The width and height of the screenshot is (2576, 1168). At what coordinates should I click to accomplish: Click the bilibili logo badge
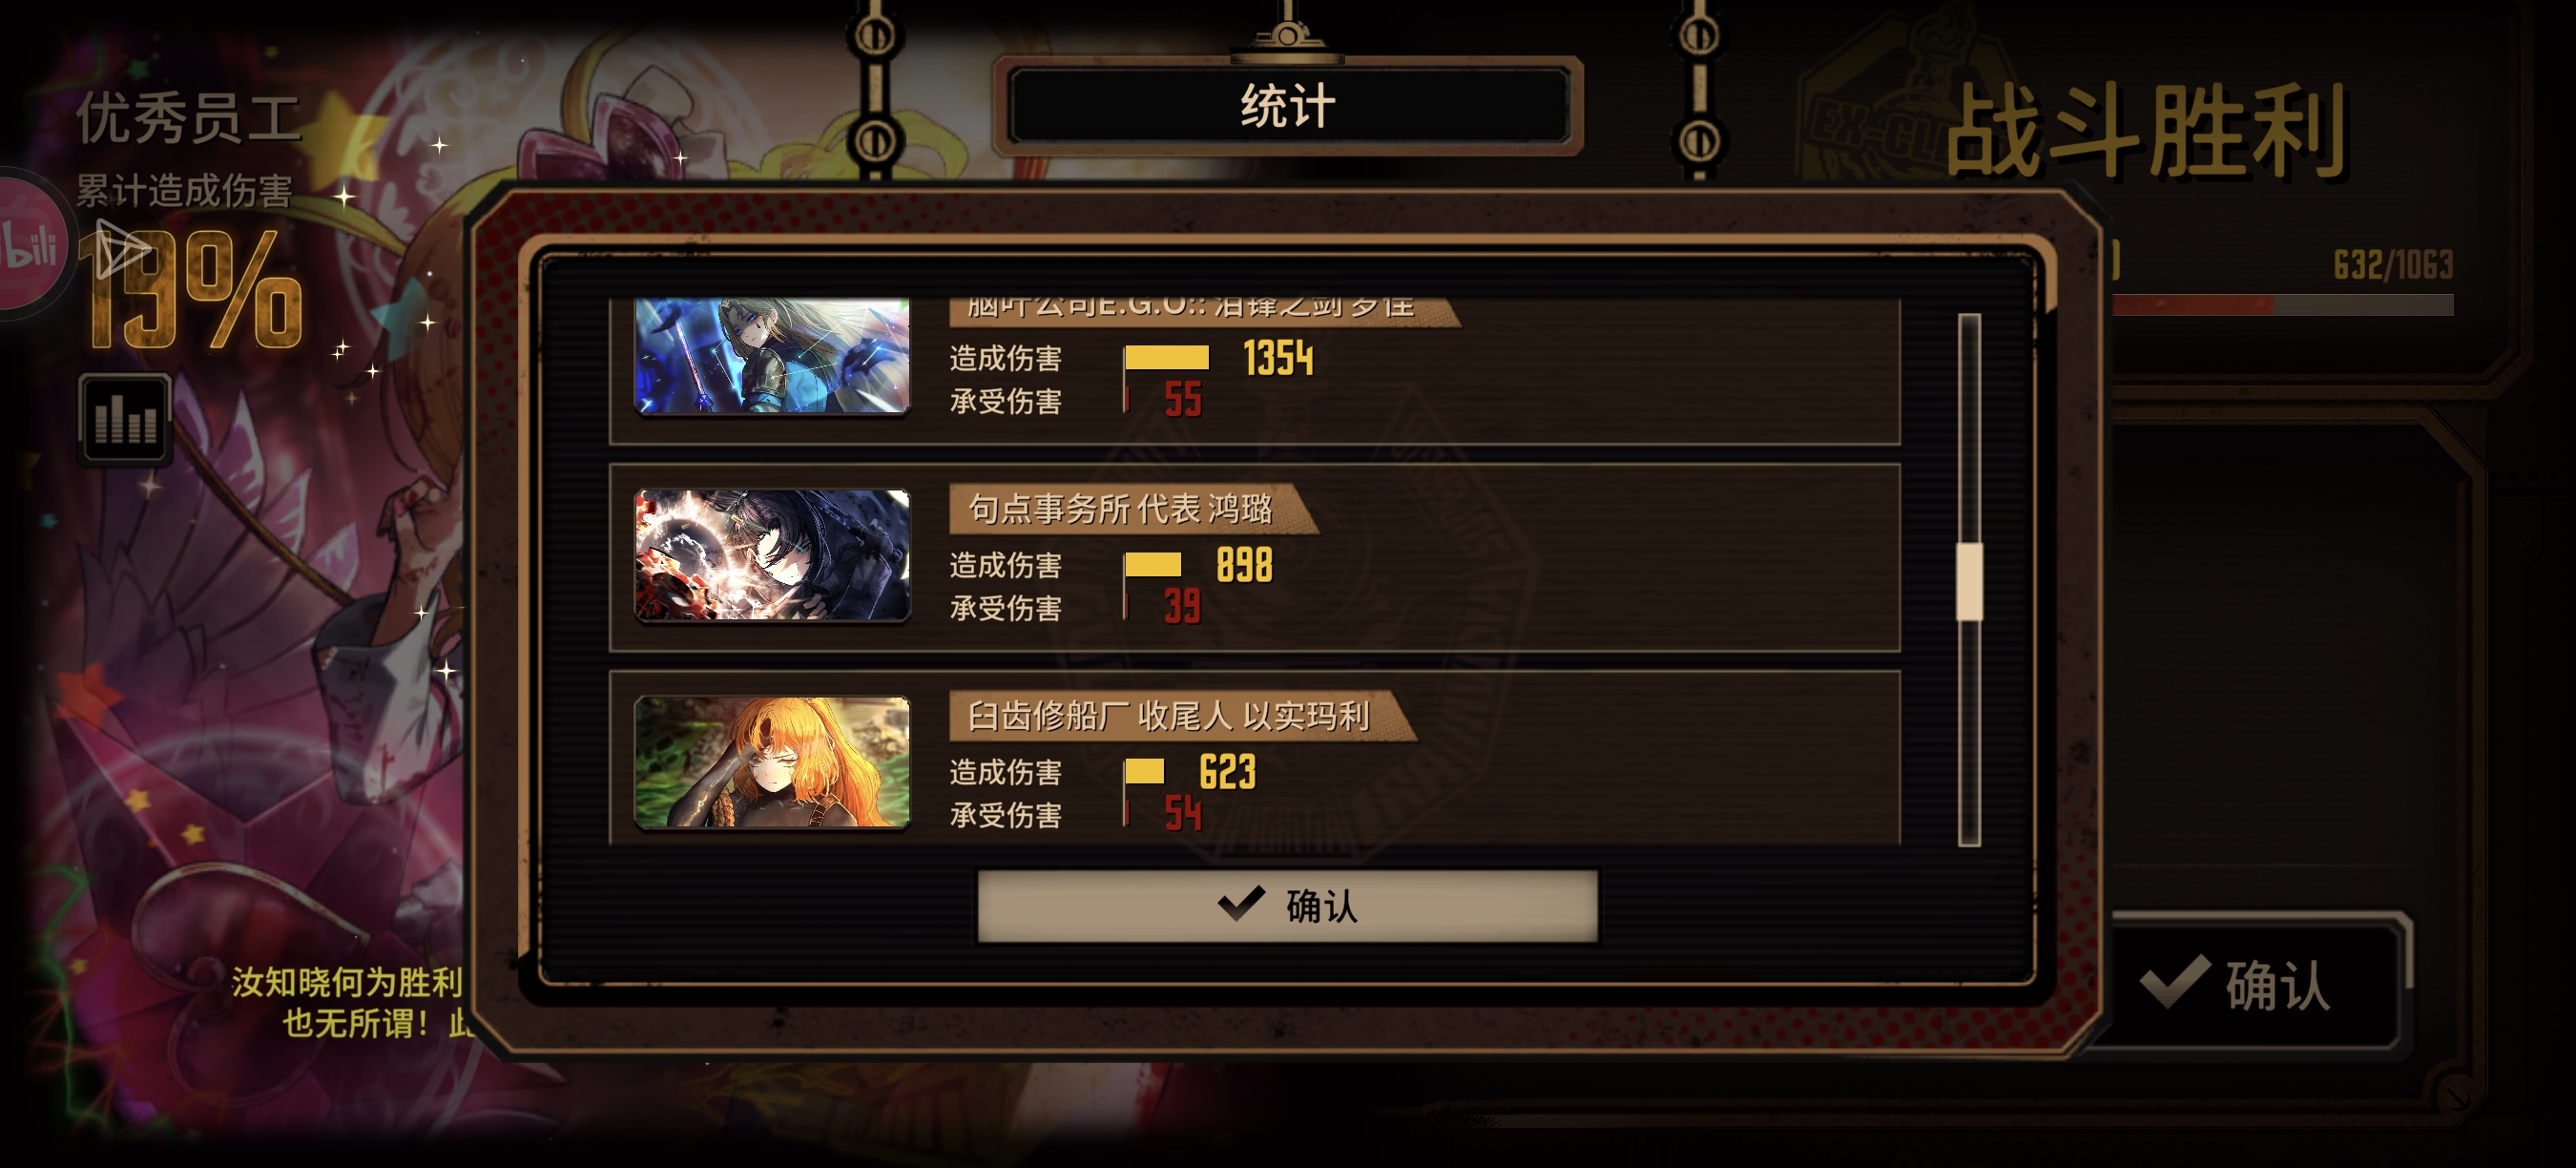(x=28, y=245)
